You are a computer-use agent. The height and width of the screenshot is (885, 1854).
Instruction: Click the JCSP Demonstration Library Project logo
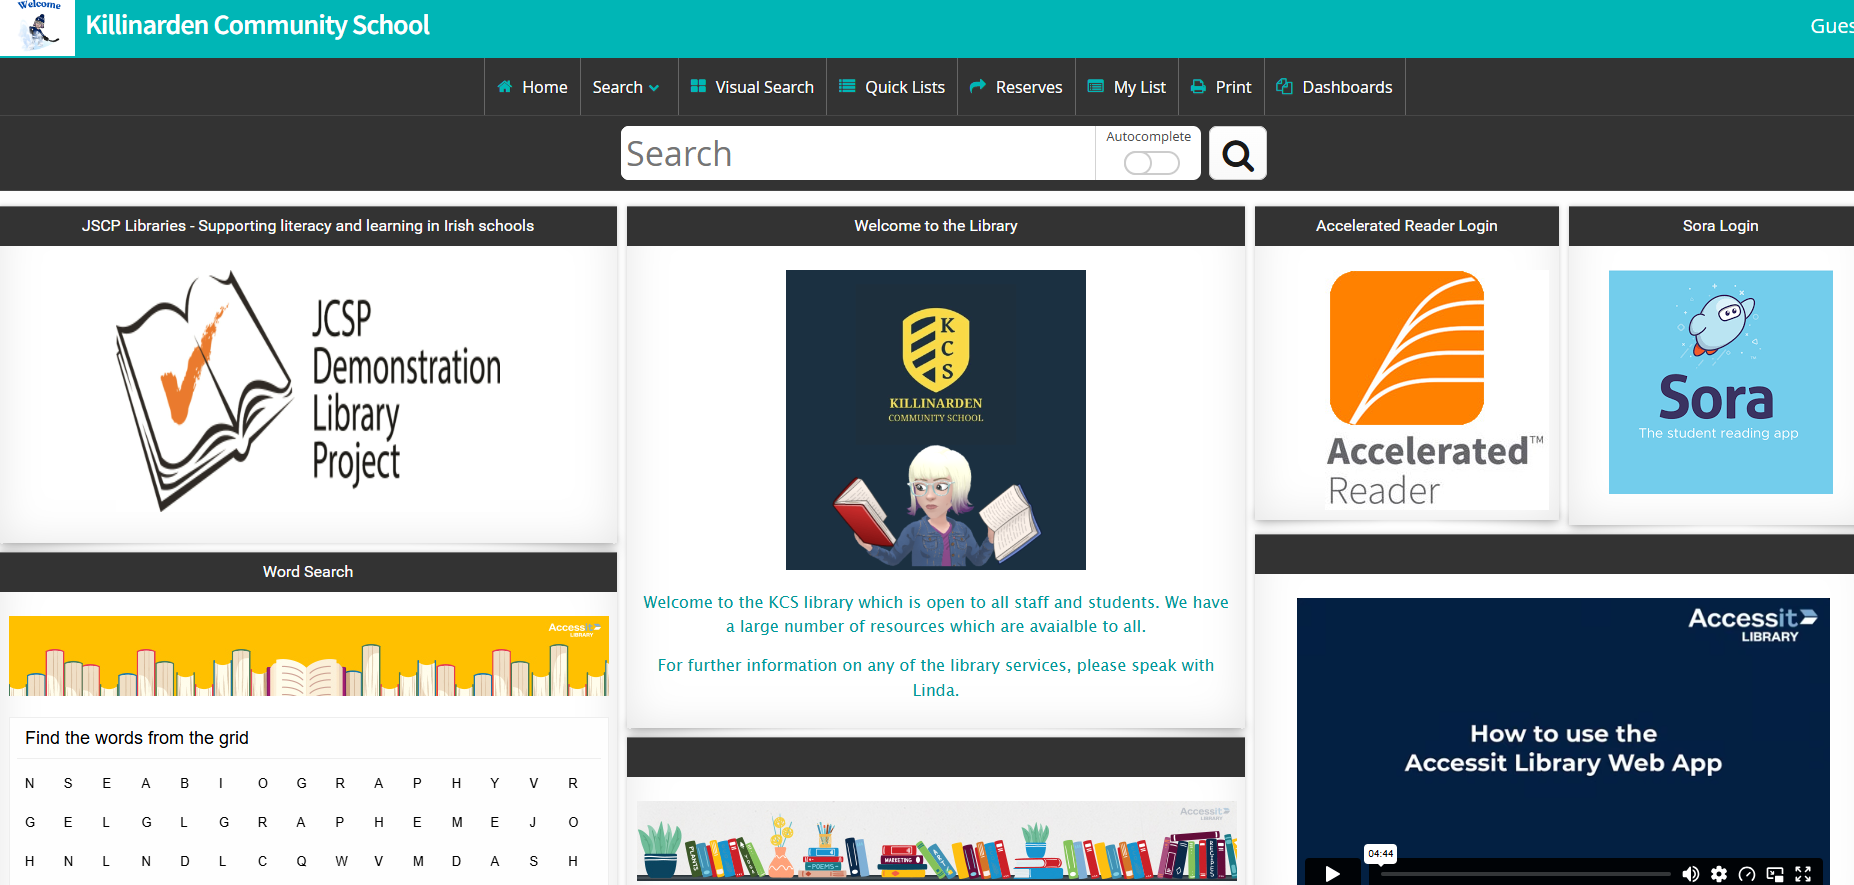[x=308, y=390]
